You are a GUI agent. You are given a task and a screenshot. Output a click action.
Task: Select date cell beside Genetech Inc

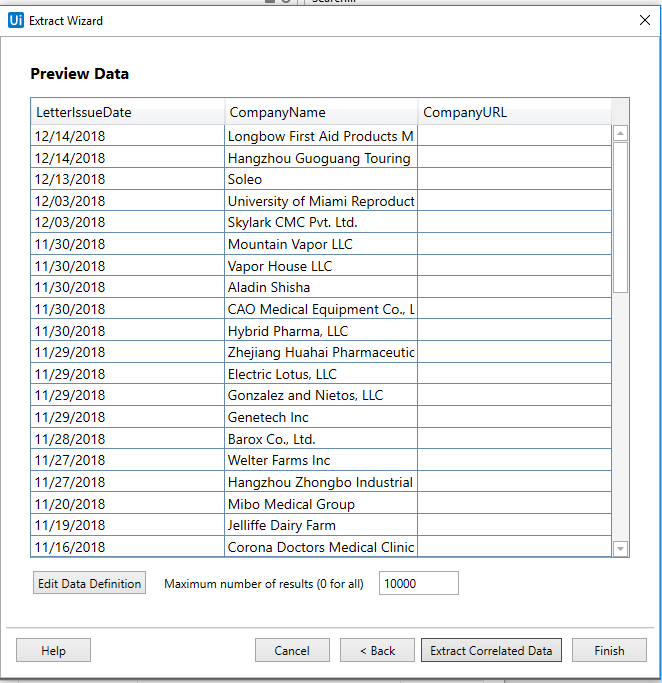[x=128, y=417]
